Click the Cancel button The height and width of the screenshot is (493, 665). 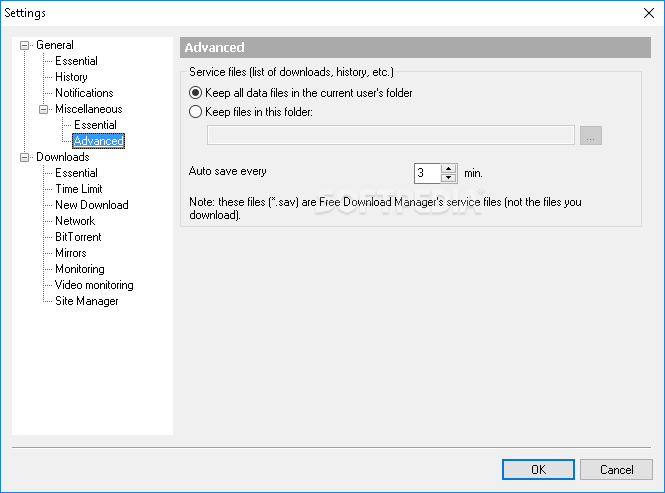coord(616,470)
